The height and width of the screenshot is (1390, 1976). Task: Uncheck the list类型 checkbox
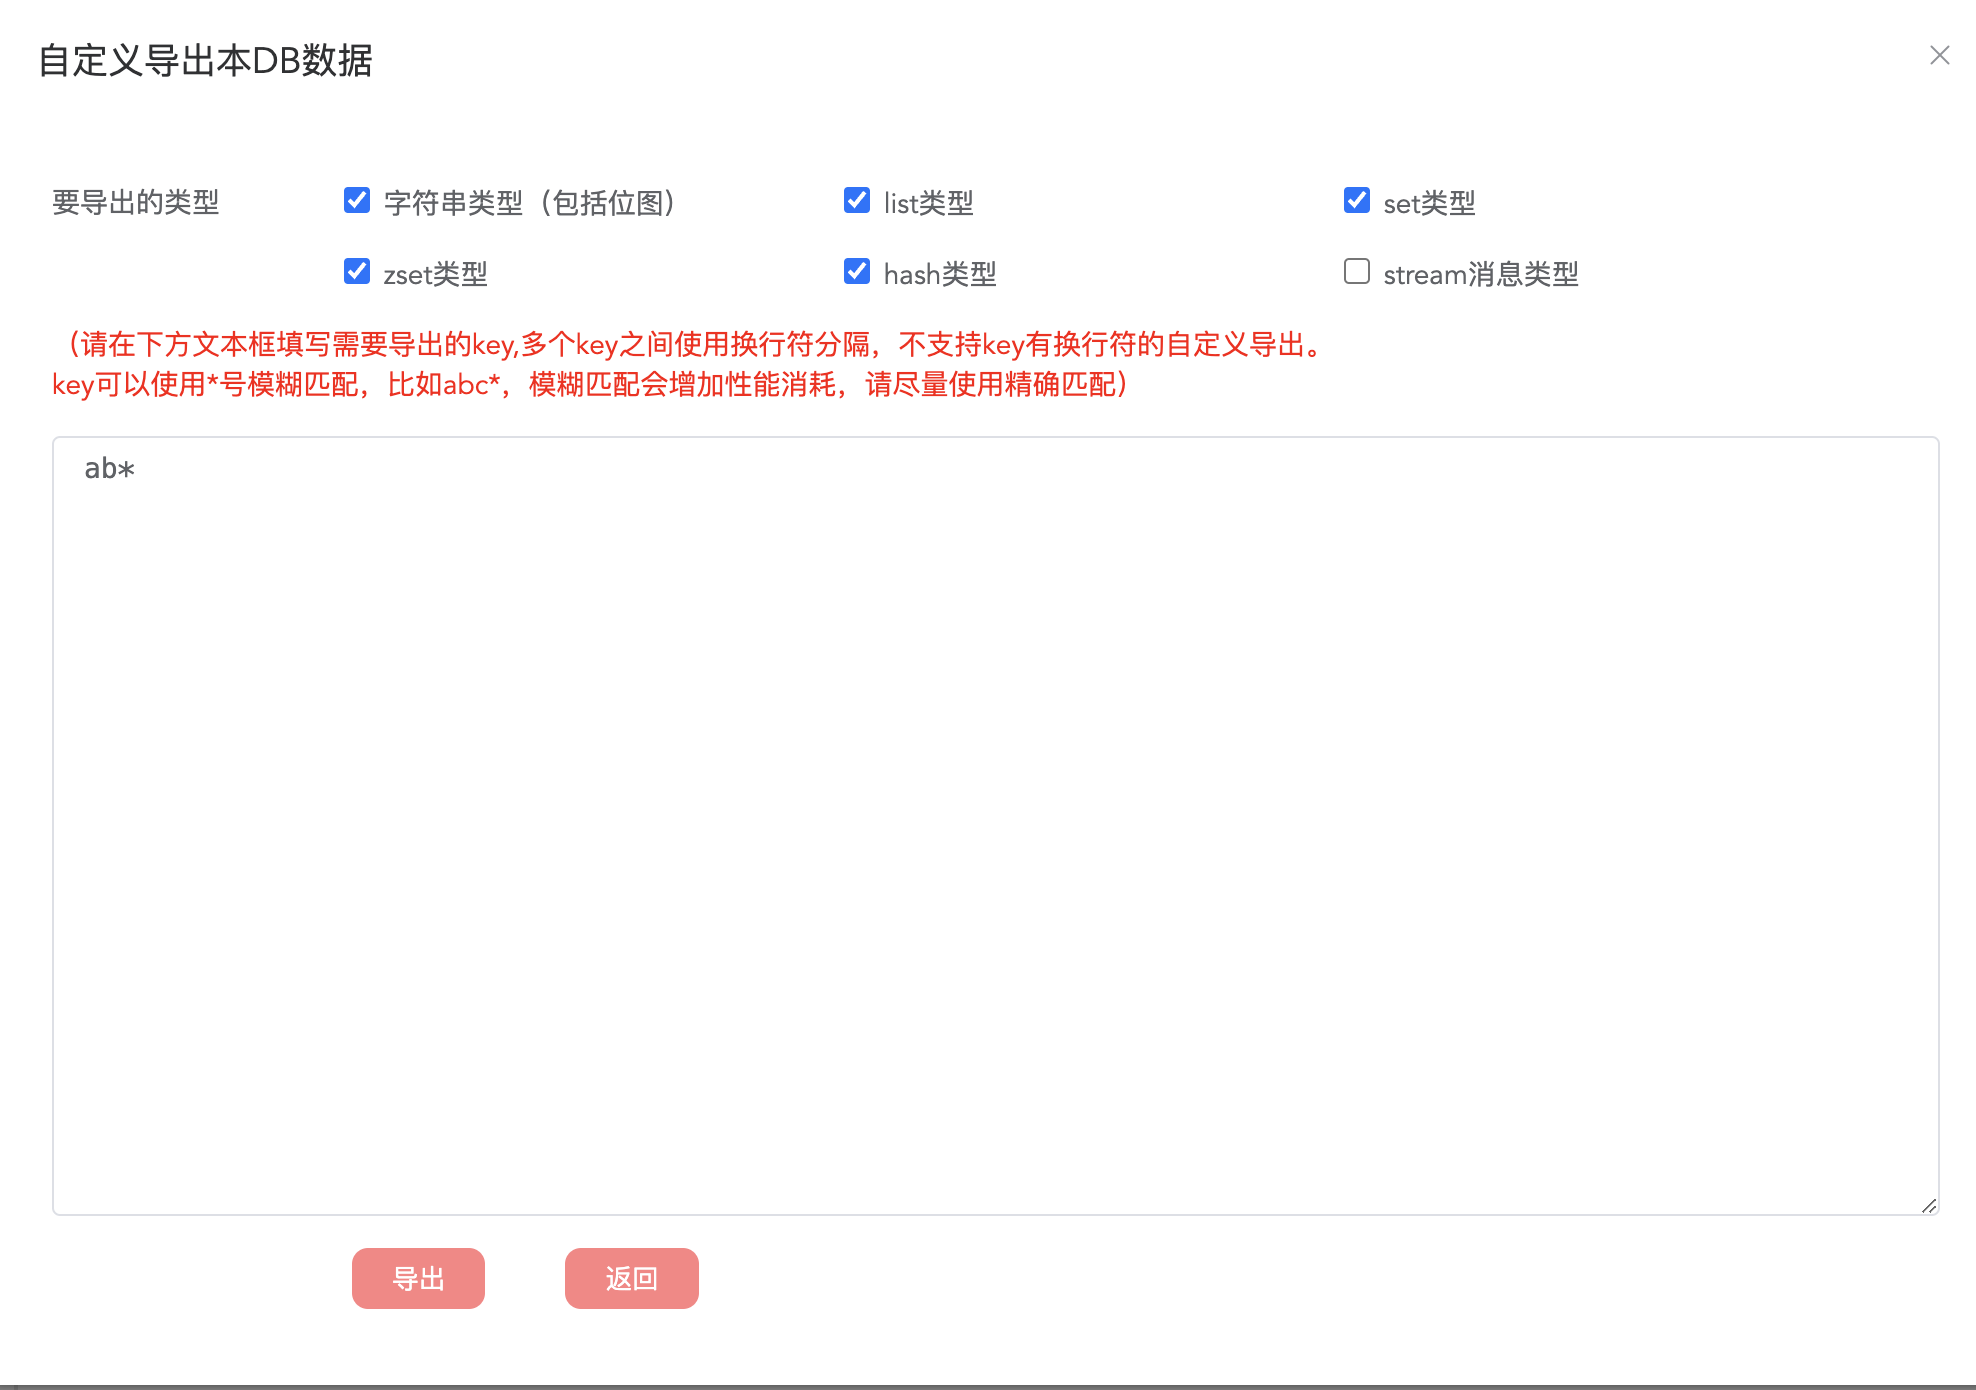(857, 201)
